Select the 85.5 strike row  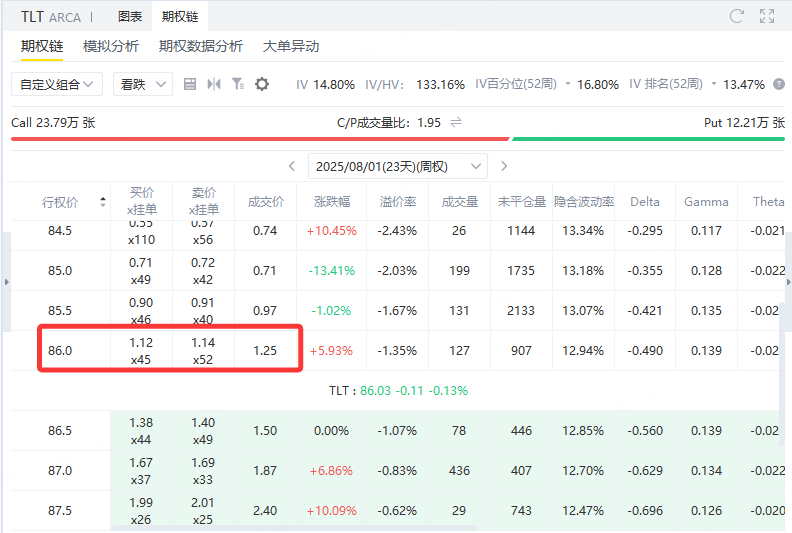click(x=397, y=311)
